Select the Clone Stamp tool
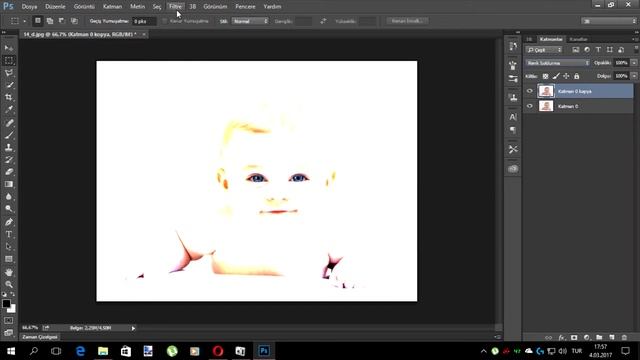640x360 pixels. pyautogui.click(x=9, y=147)
